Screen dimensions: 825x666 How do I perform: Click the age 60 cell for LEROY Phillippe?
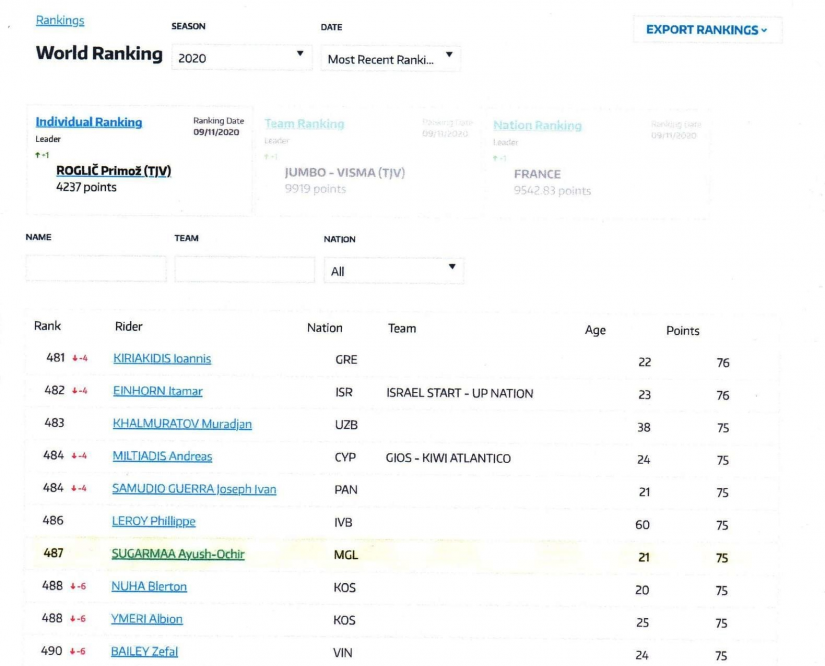(x=642, y=524)
